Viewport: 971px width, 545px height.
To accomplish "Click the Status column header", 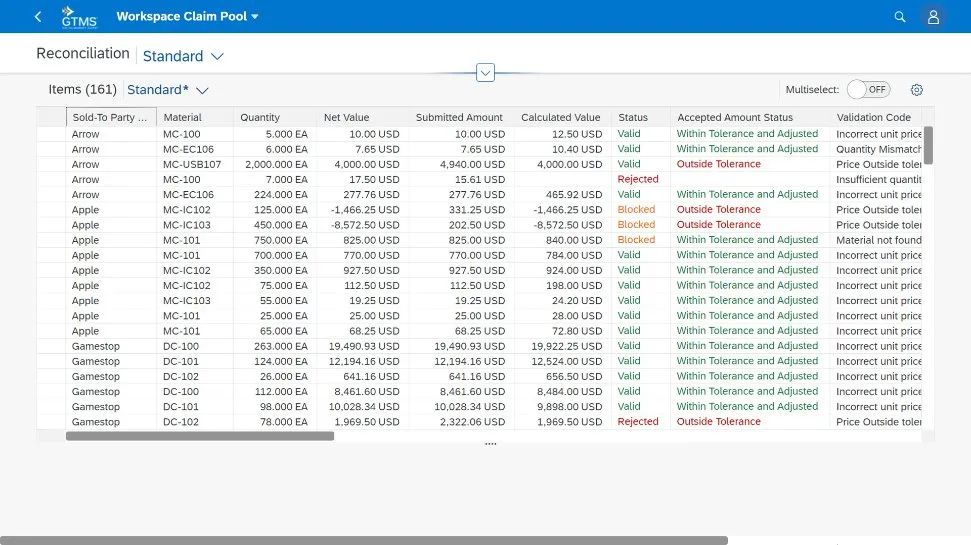I will (x=633, y=118).
